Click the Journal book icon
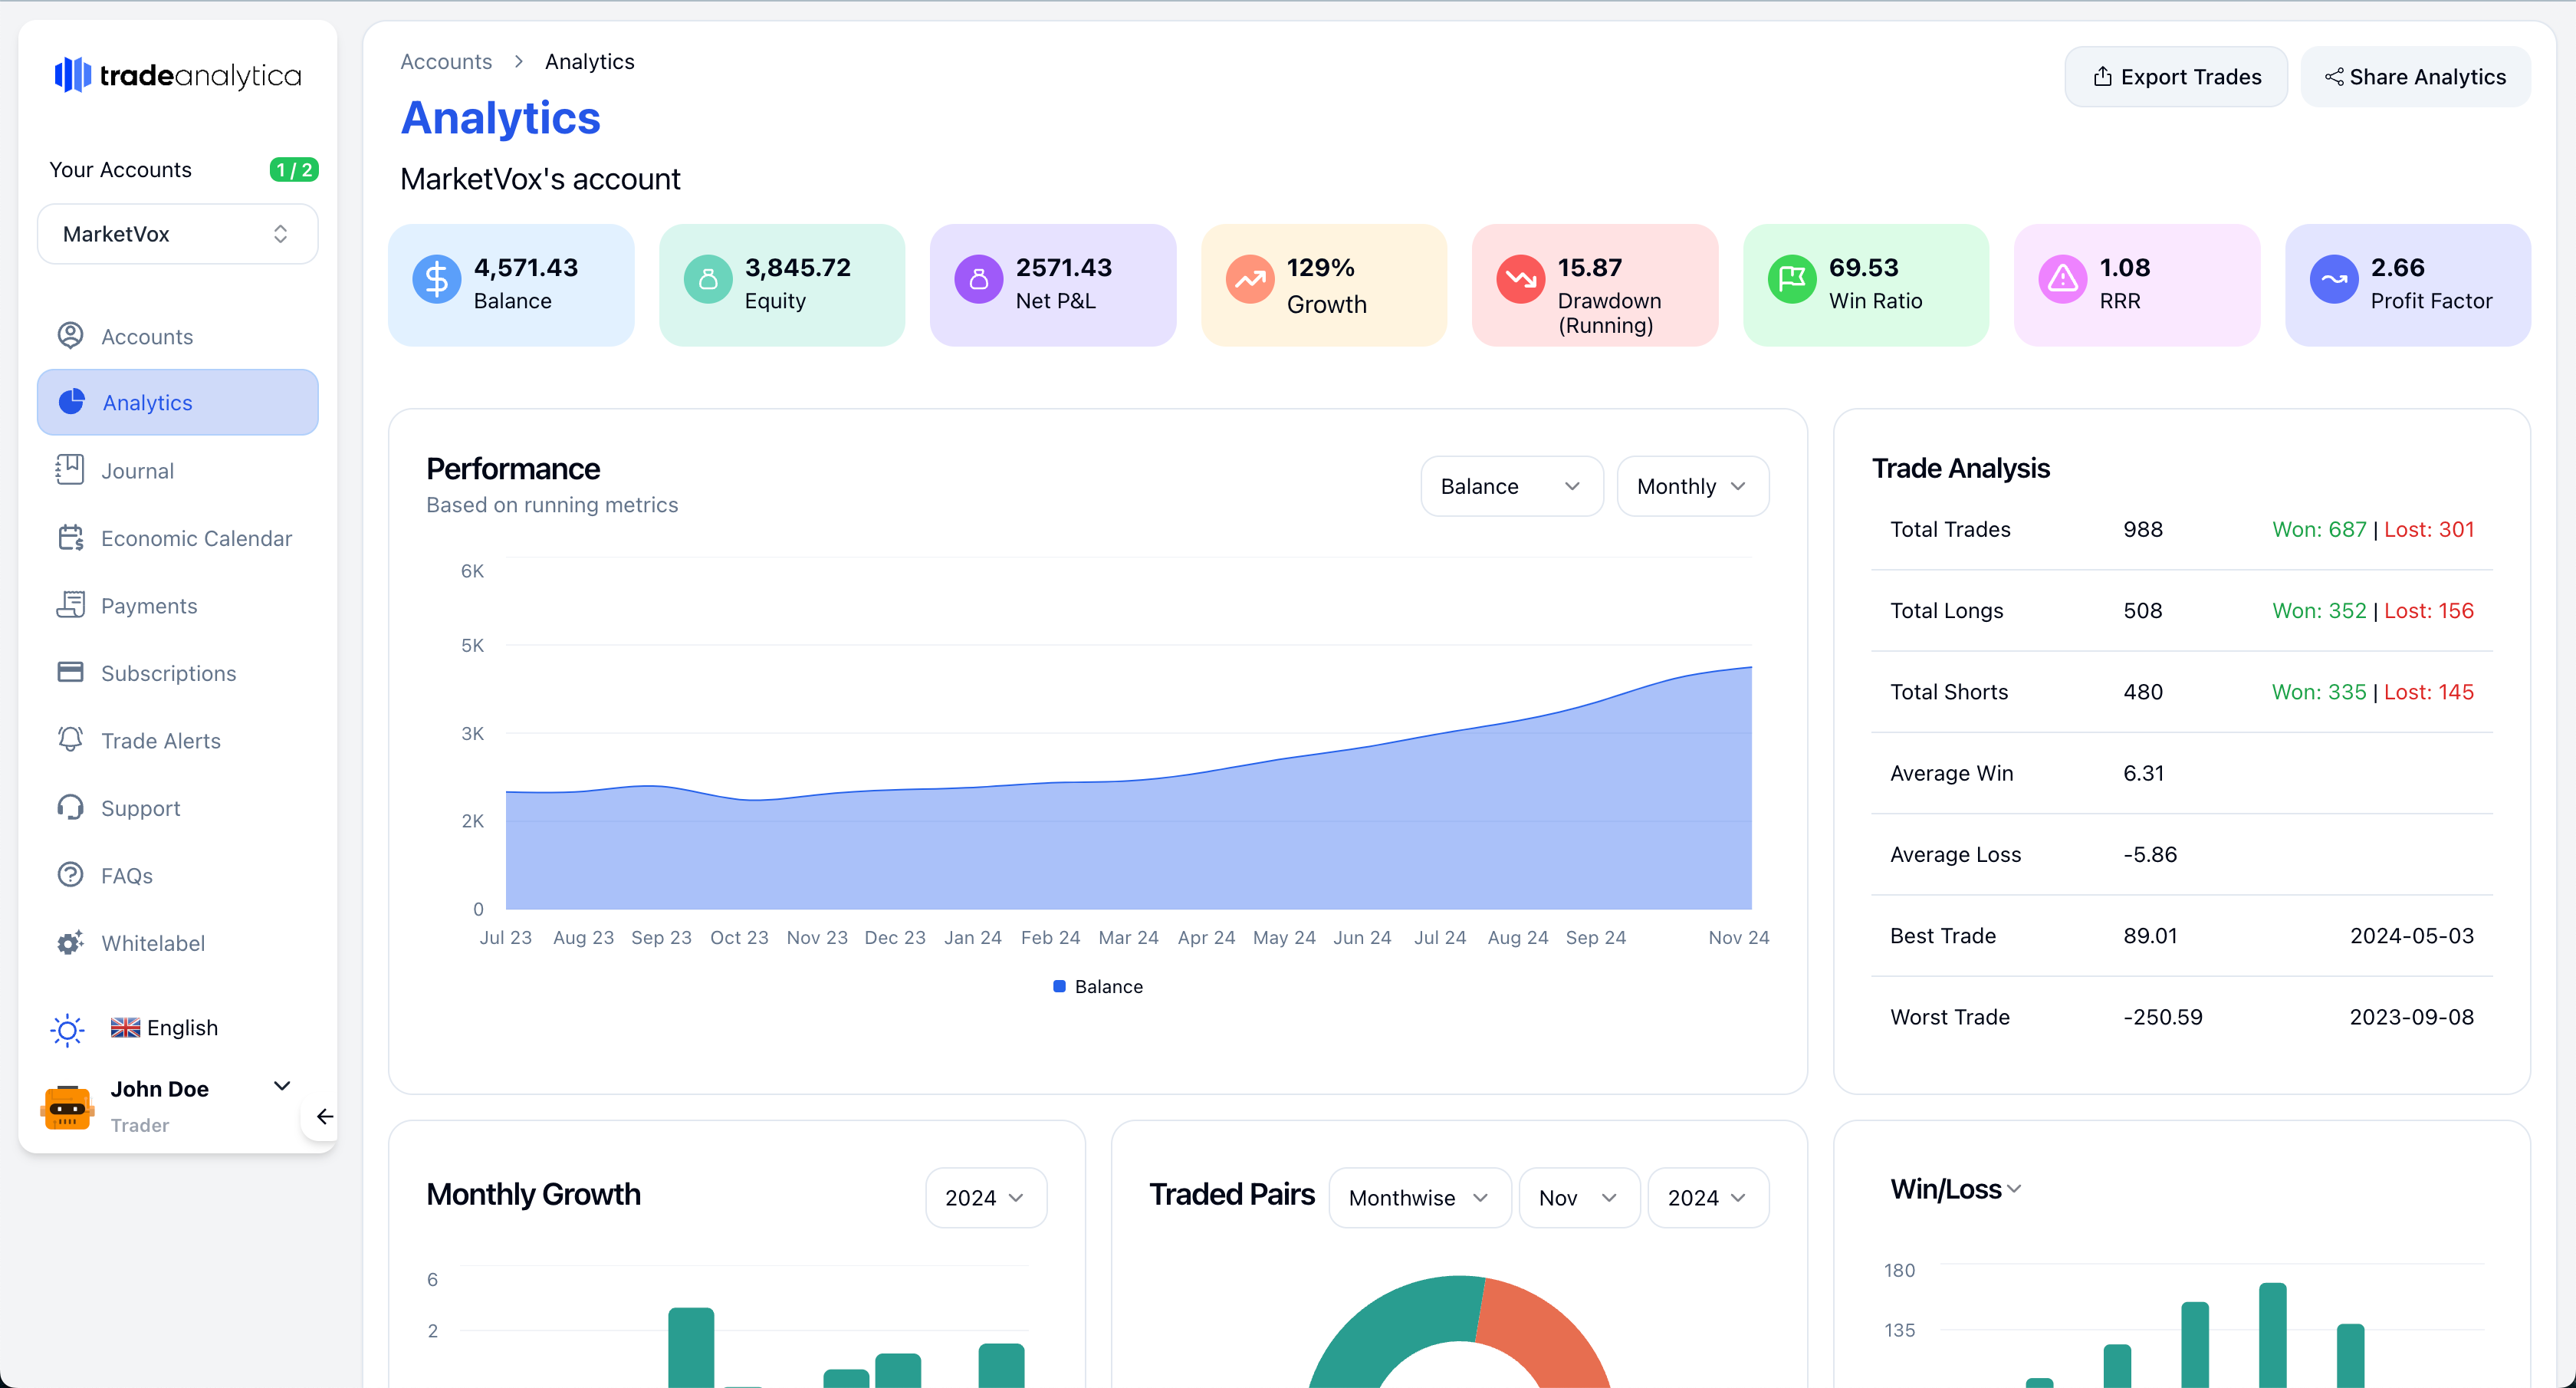Screen dimensions: 2576x1388 coord(70,469)
